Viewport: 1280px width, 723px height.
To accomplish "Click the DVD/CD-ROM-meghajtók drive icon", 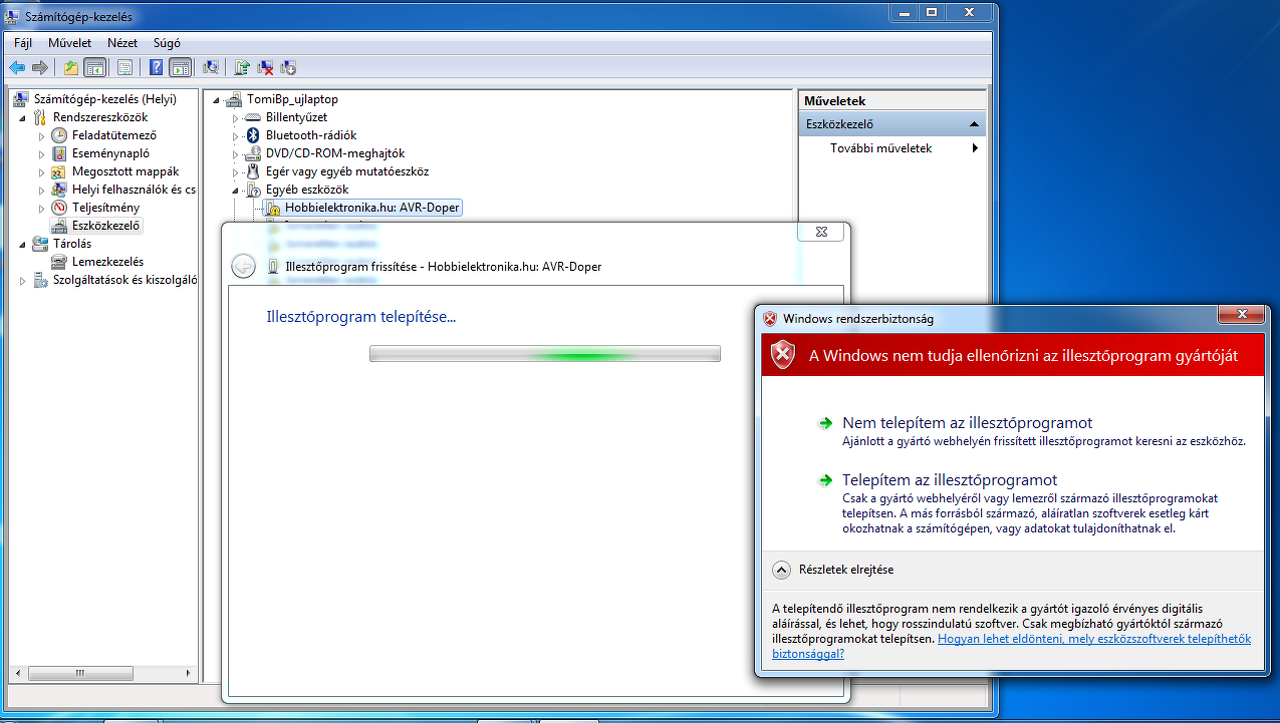I will 253,153.
